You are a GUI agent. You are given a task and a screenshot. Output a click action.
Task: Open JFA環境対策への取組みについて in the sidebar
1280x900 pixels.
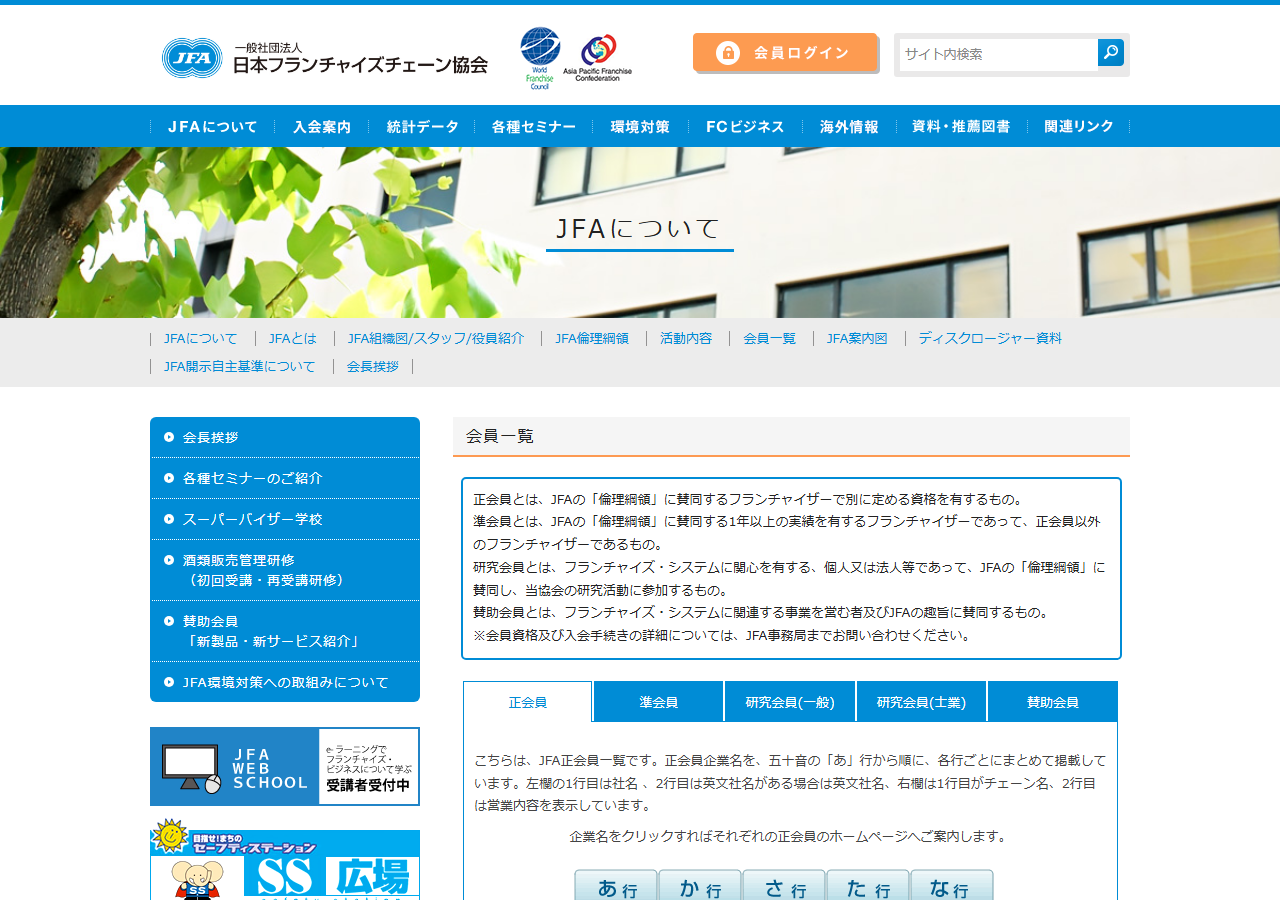tap(285, 682)
